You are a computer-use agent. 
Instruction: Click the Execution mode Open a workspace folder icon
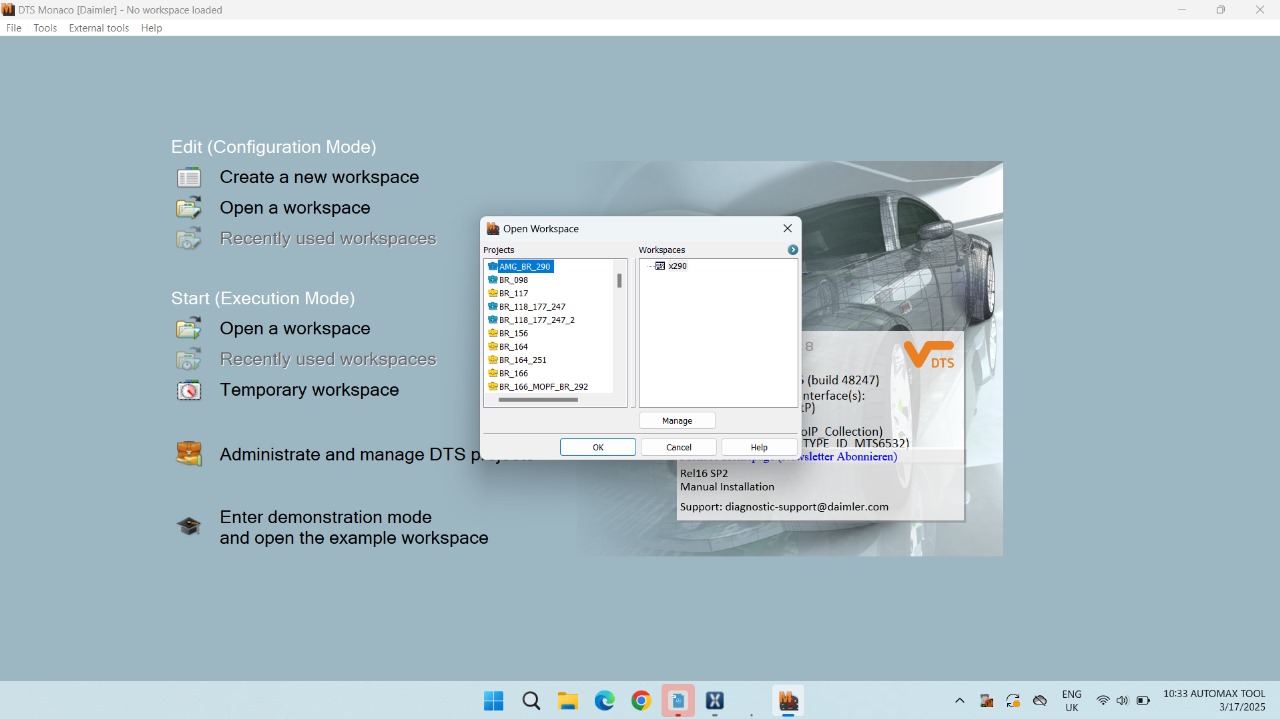point(189,328)
